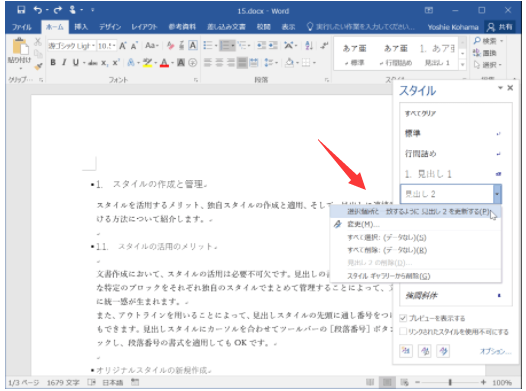The height and width of the screenshot is (391, 526).
Task: Open the line spacing dropdown
Action: (x=271, y=63)
